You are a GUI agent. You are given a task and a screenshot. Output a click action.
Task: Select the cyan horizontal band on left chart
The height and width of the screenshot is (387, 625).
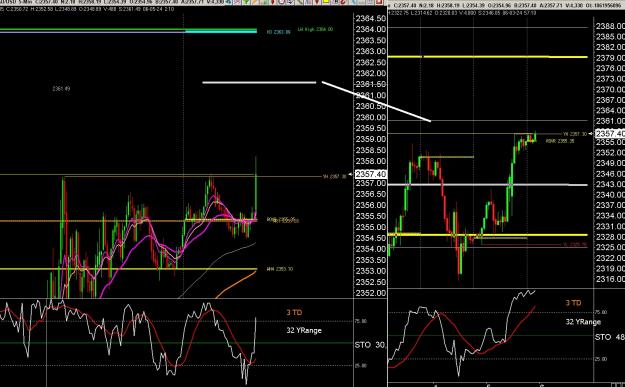click(221, 31)
